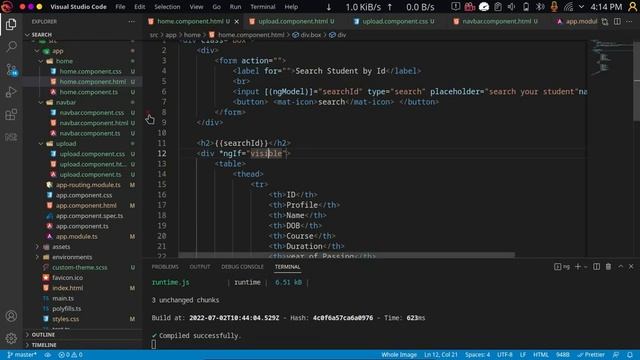640x360 pixels.
Task: Change language mode from HTML
Action: coord(541,355)
